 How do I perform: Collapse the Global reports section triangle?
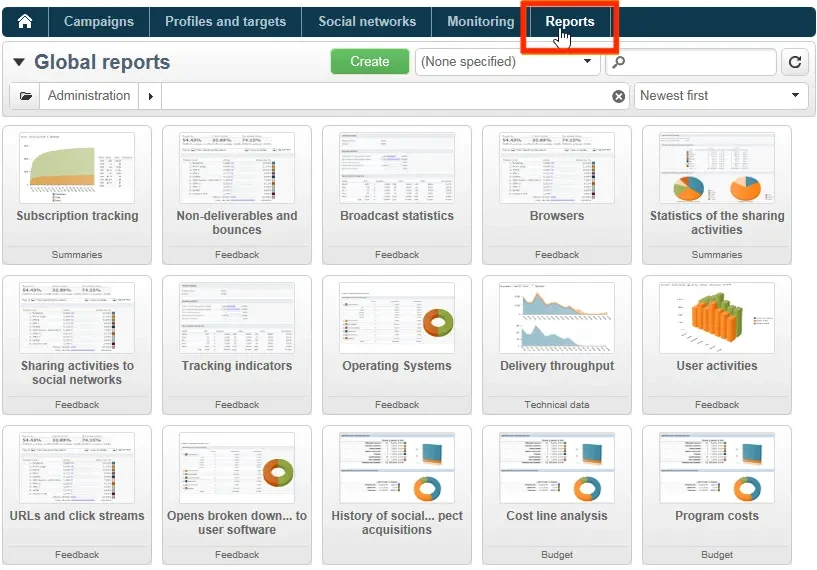point(19,62)
